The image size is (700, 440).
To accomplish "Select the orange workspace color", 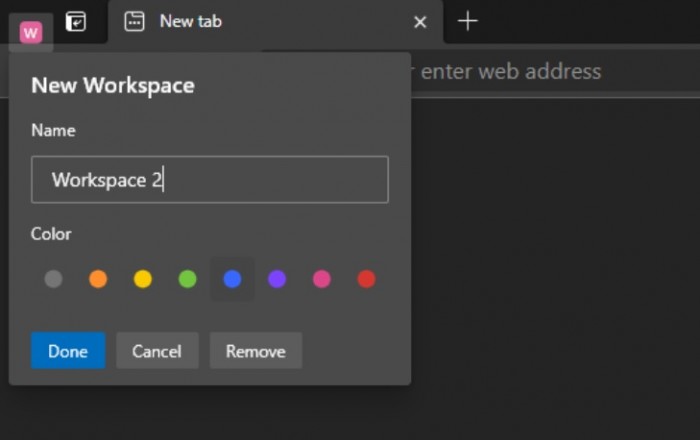I will point(98,279).
